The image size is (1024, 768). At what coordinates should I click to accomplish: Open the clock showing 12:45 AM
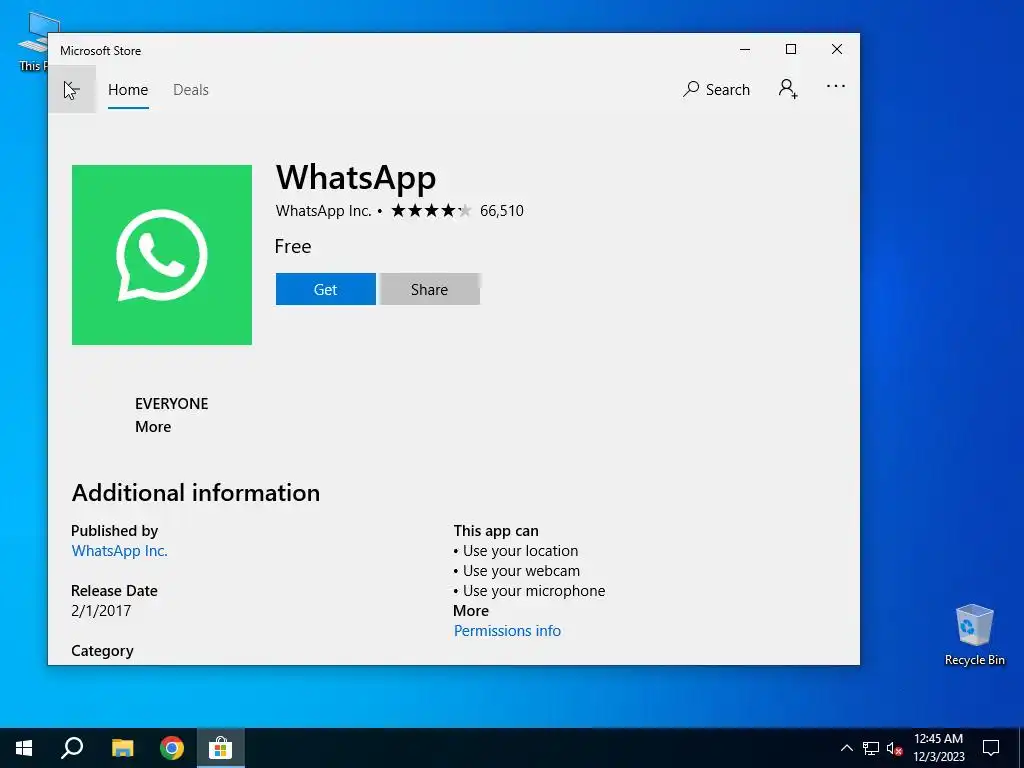coord(938,748)
